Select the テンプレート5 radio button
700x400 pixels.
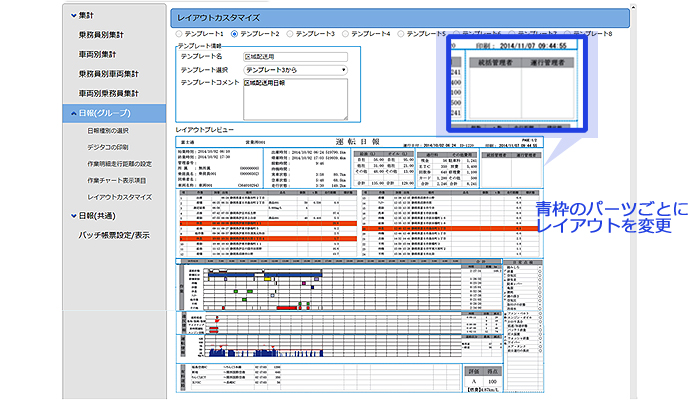click(400, 34)
